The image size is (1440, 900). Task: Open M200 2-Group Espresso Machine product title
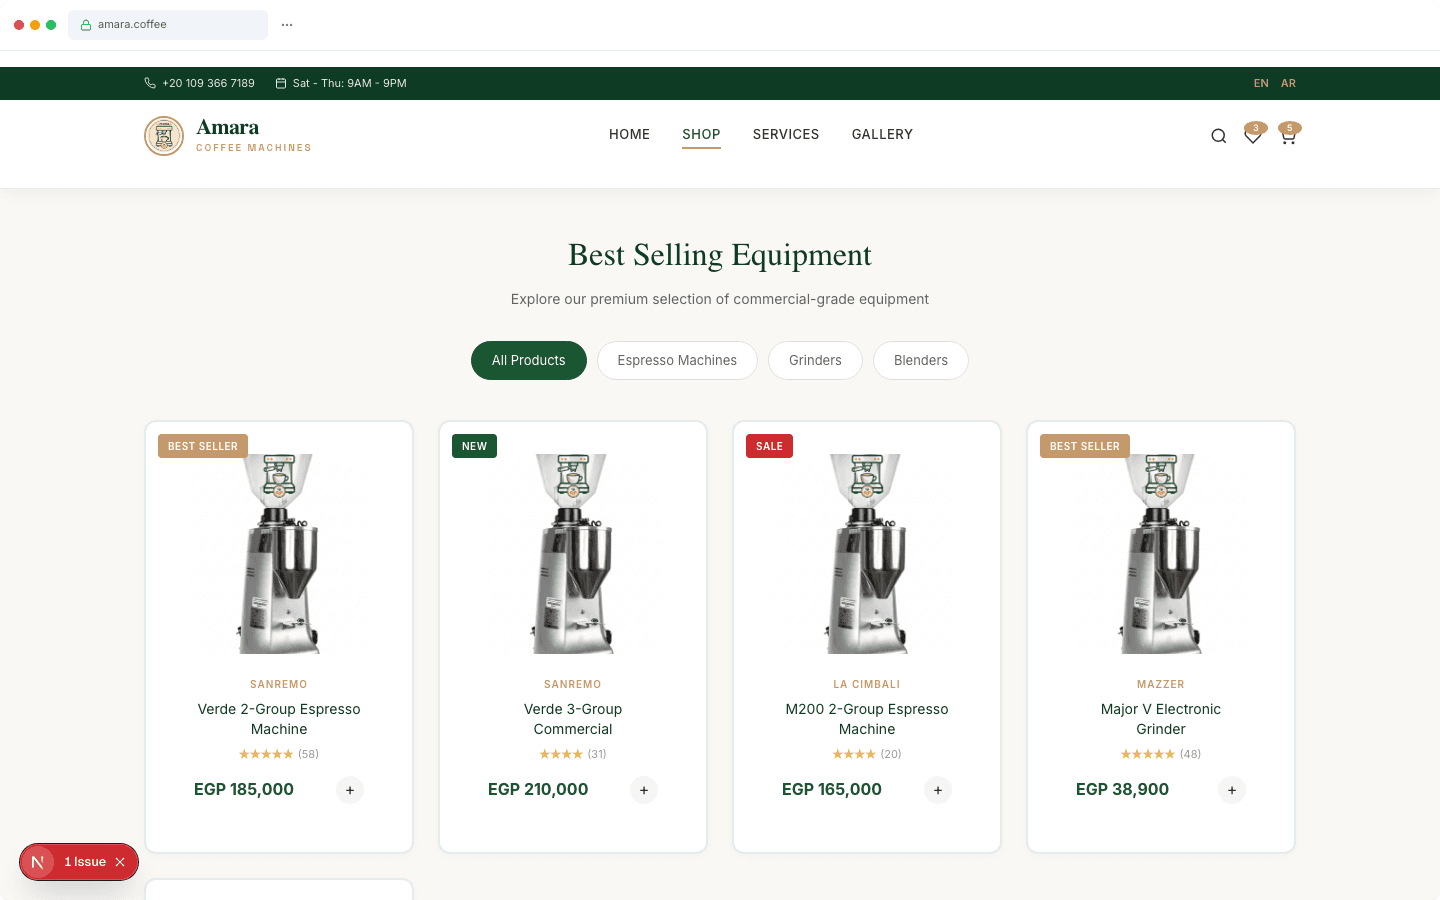coord(867,719)
